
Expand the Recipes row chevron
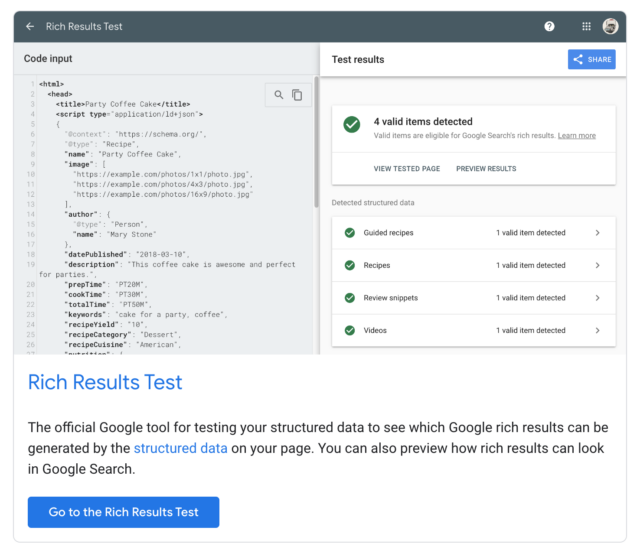(598, 265)
